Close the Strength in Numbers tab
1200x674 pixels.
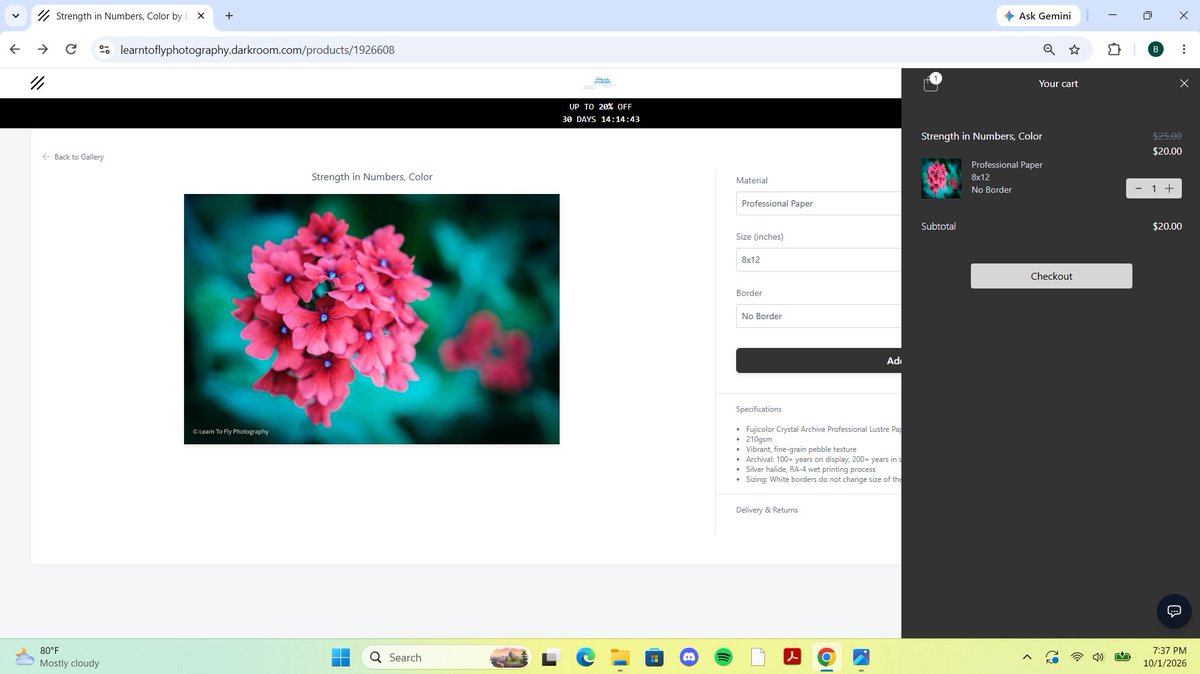(201, 16)
